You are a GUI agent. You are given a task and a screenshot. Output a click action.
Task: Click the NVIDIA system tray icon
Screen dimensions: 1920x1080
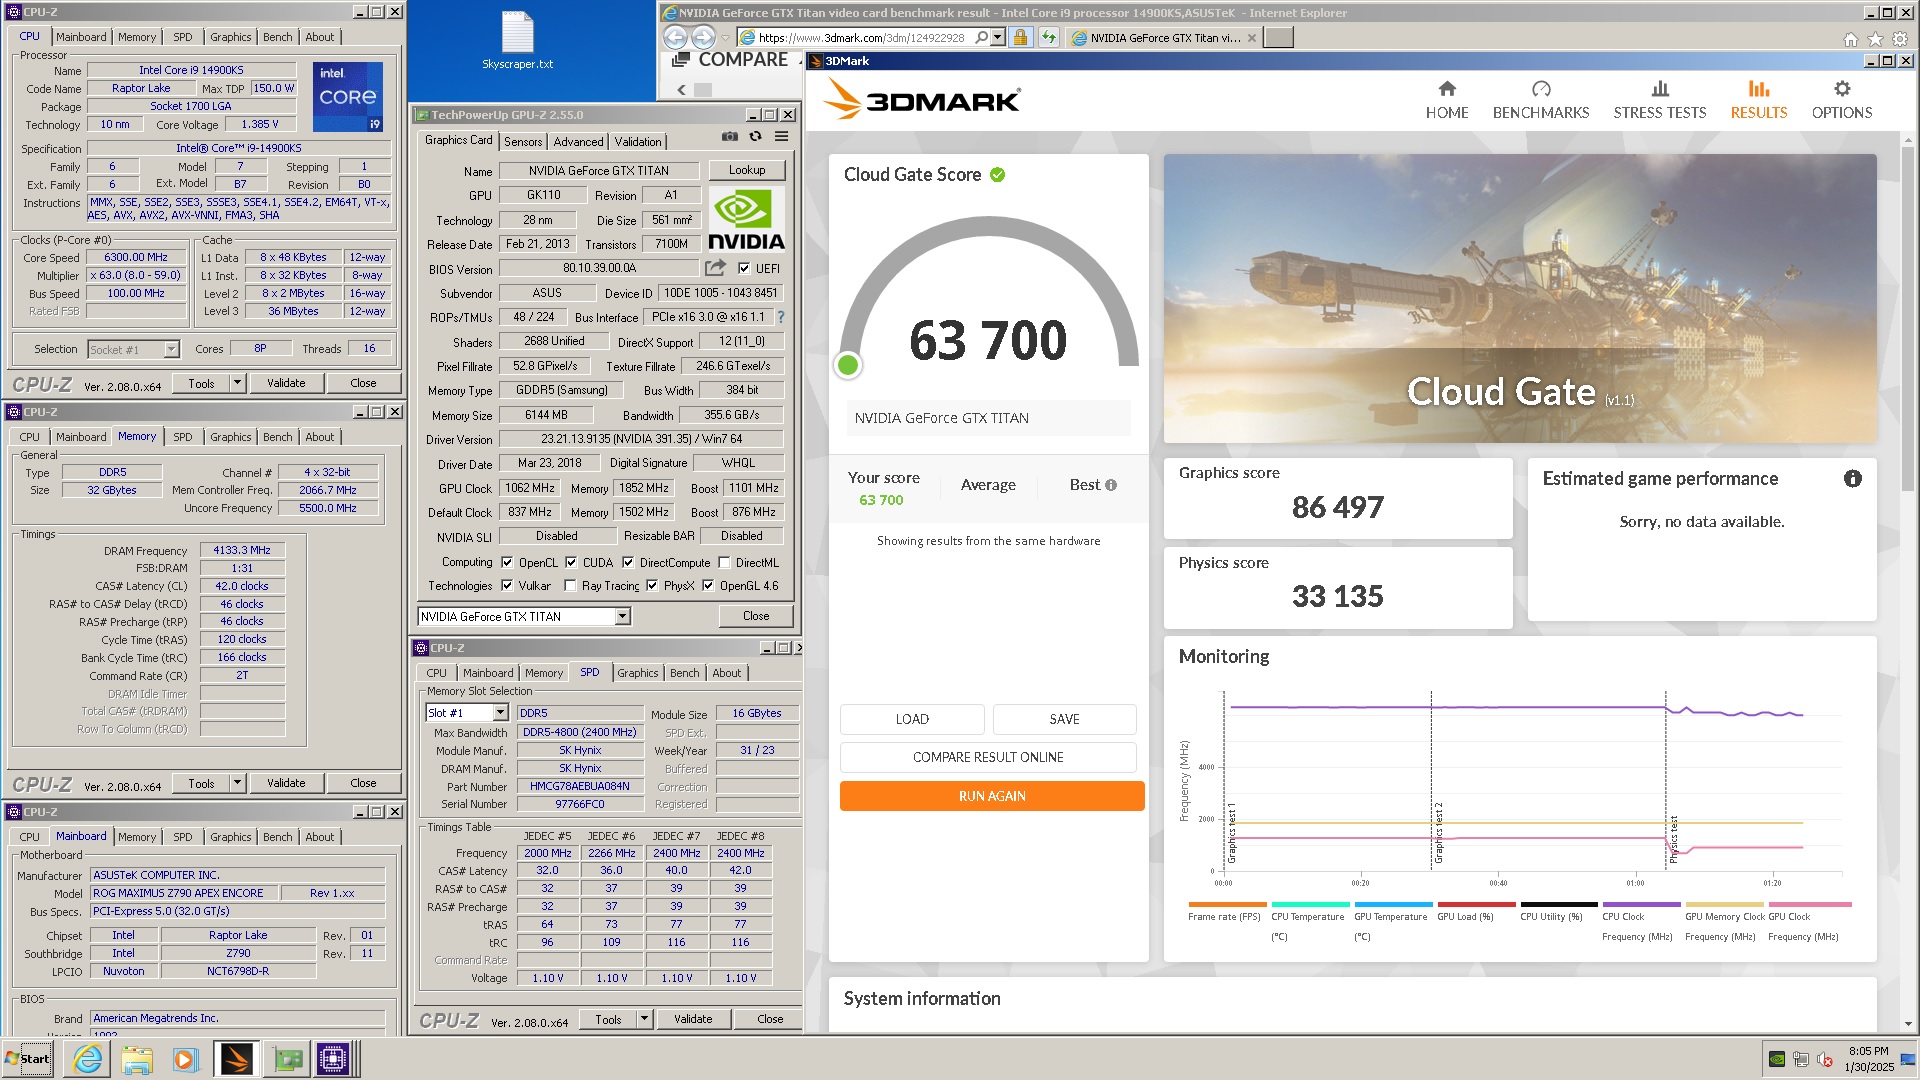pos(1777,1059)
